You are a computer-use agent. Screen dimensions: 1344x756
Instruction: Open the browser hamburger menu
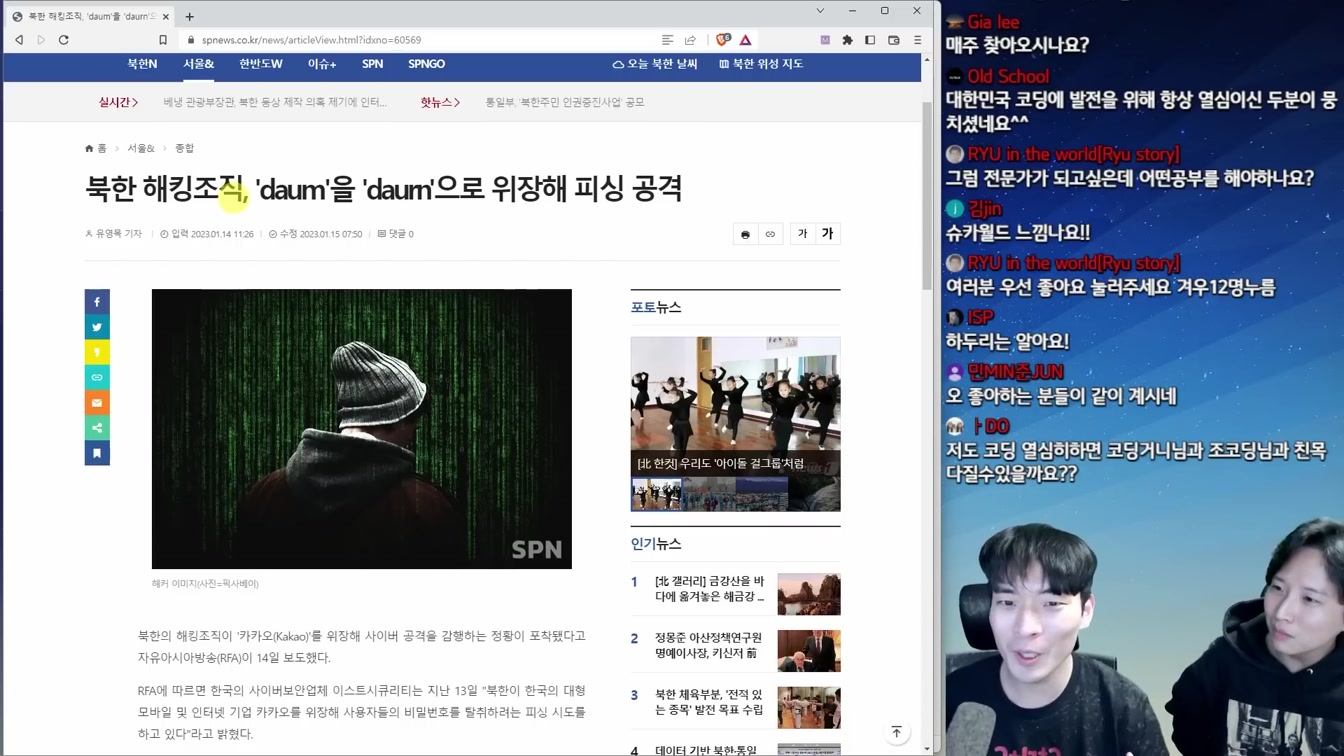pyautogui.click(x=917, y=40)
